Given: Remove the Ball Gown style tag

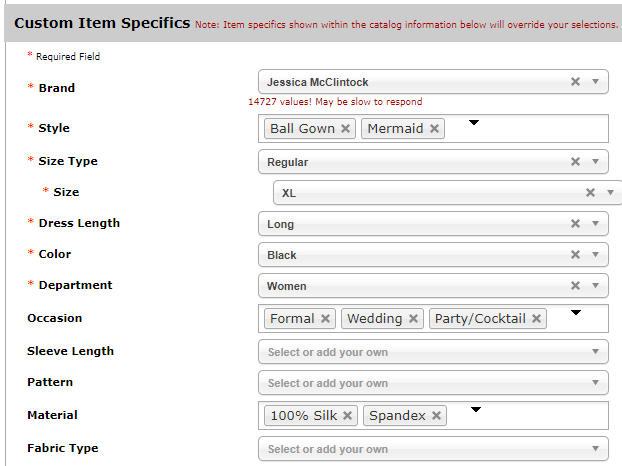Looking at the screenshot, I should click(x=345, y=128).
